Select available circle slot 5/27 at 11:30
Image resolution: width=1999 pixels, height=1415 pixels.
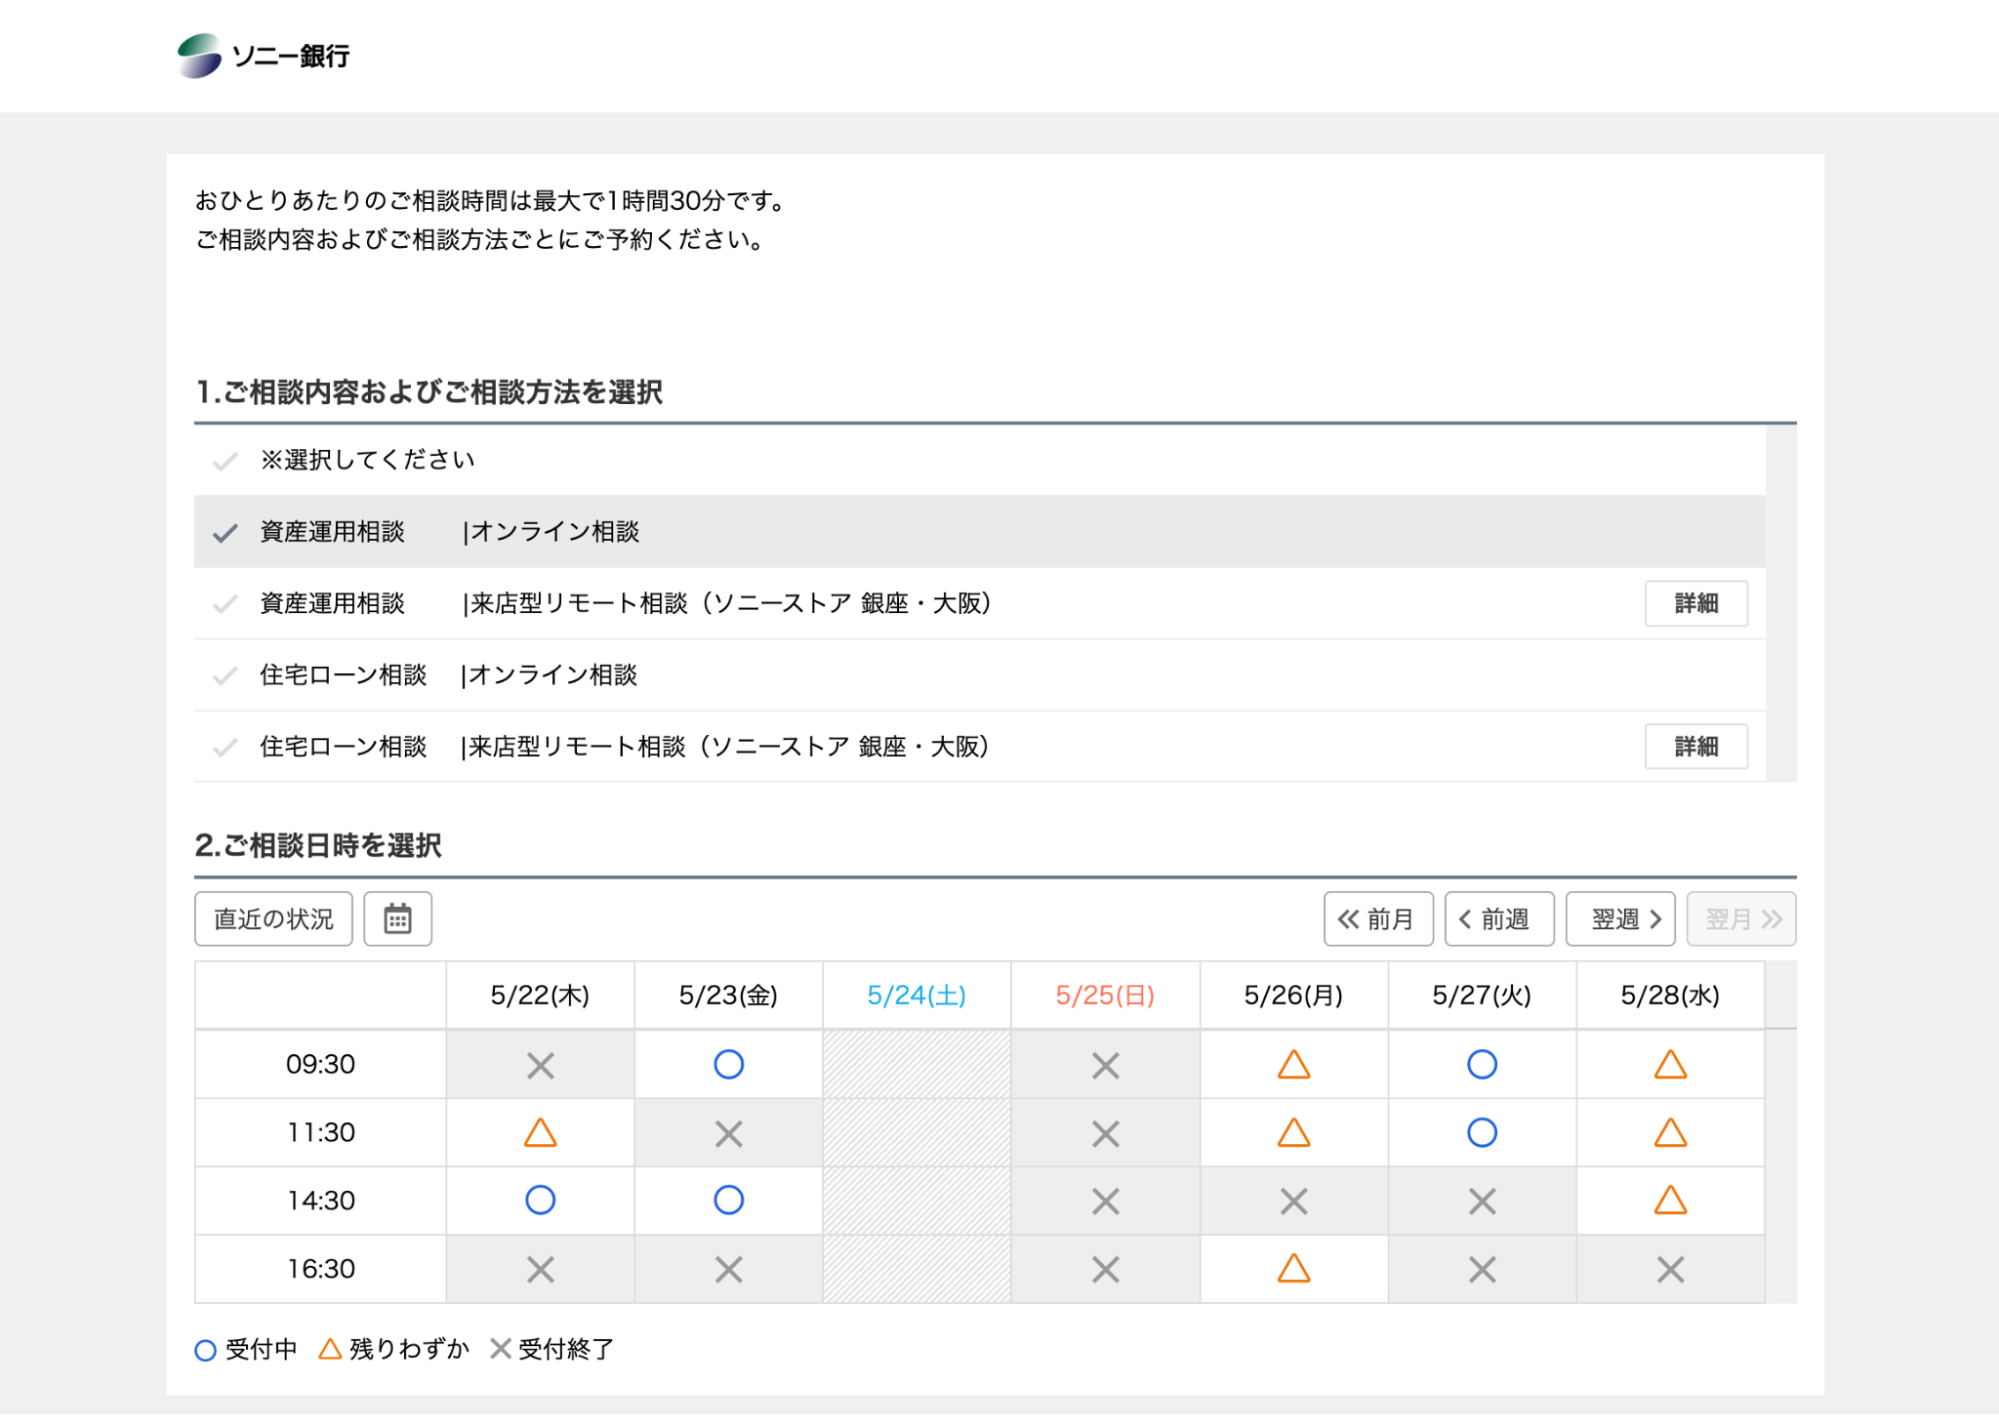pyautogui.click(x=1482, y=1133)
